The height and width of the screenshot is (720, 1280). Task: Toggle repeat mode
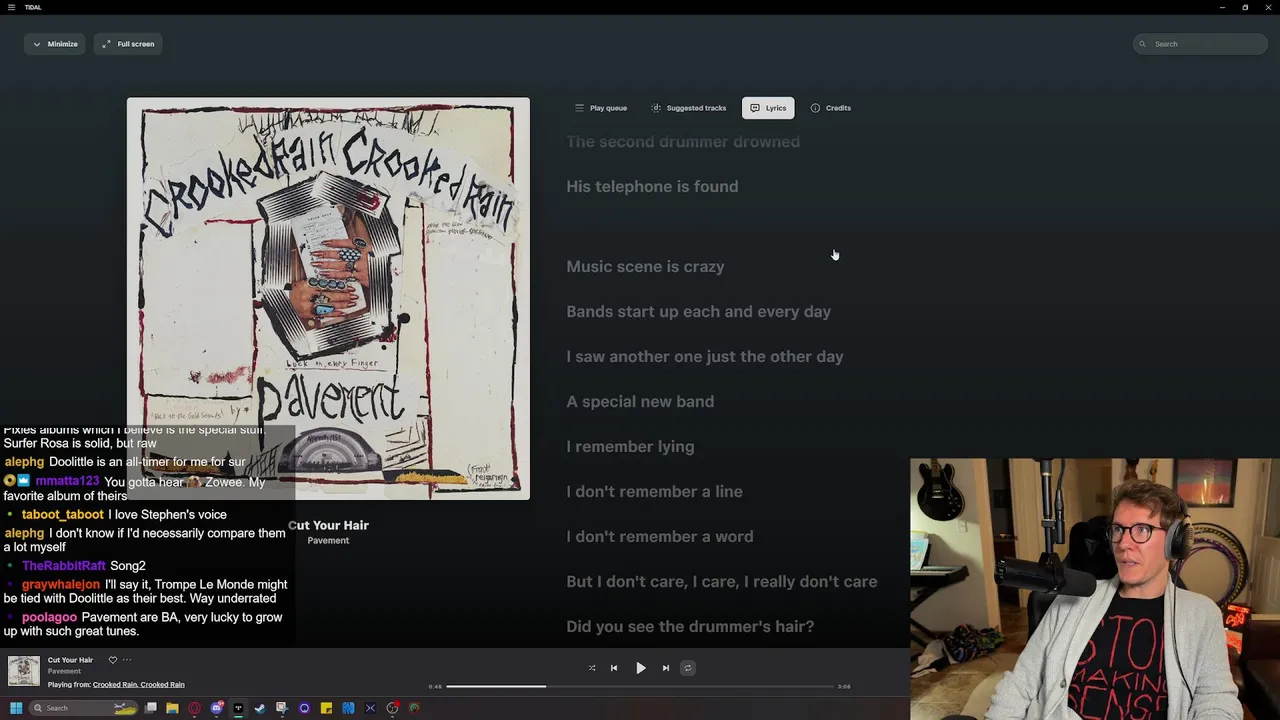point(688,668)
